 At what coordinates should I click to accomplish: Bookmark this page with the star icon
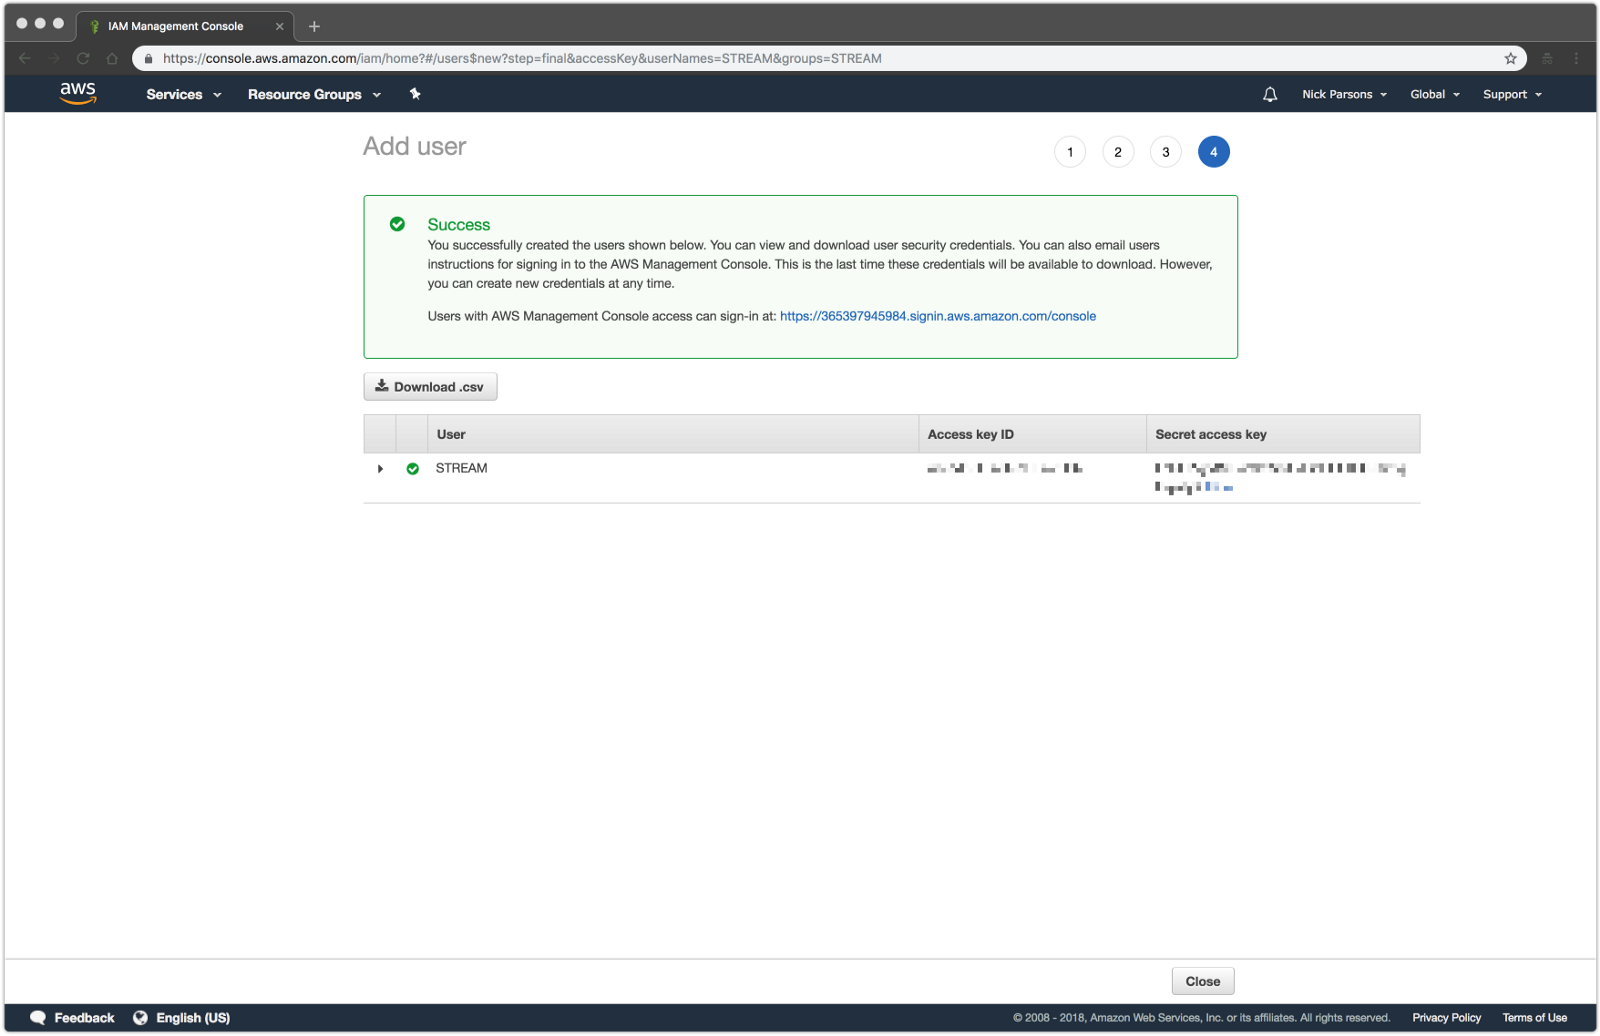tap(1511, 58)
